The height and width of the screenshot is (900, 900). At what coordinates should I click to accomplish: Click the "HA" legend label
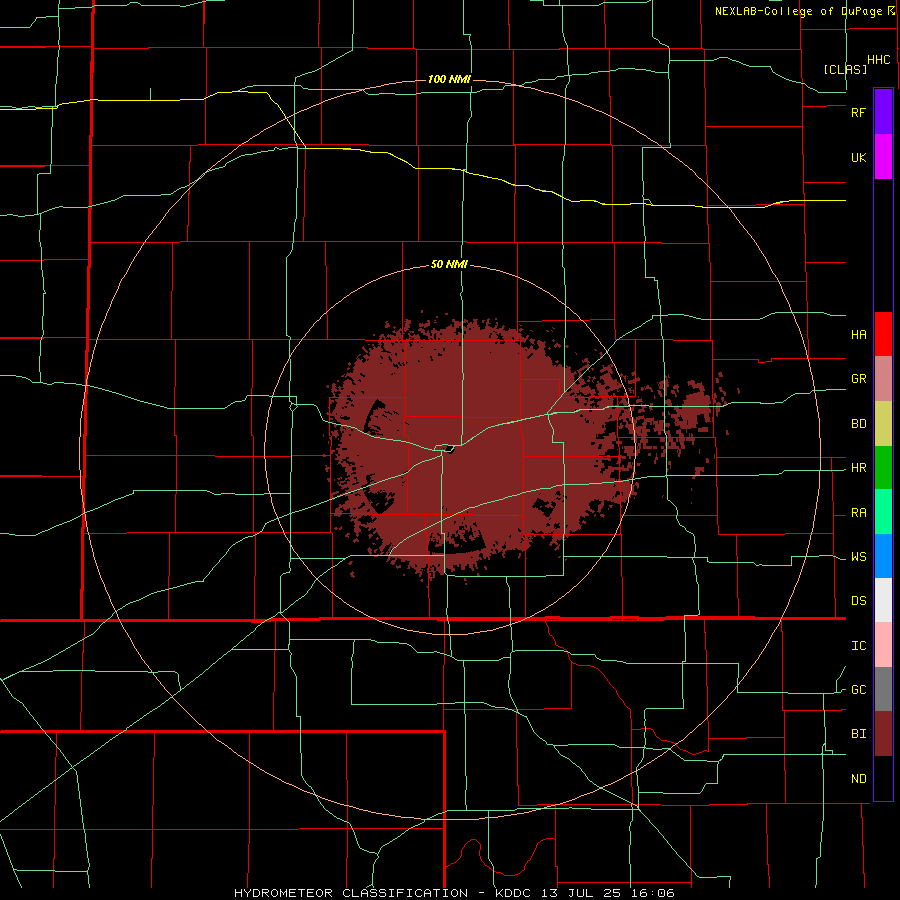858,335
